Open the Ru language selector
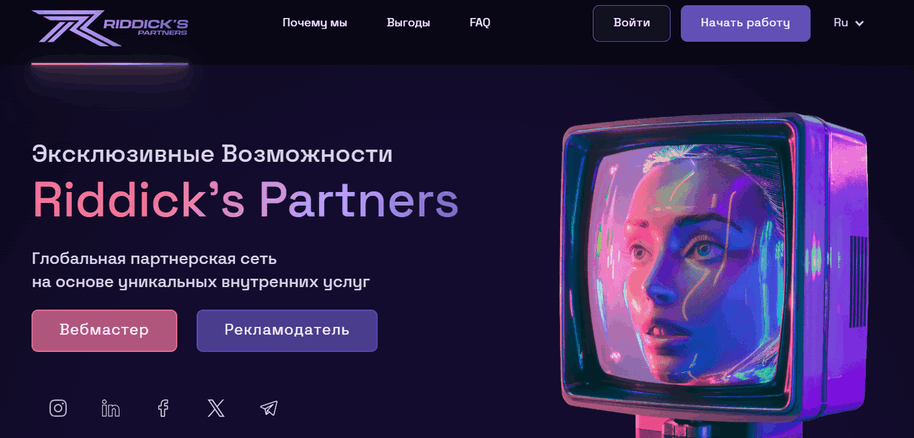Image resolution: width=914 pixels, height=438 pixels. click(849, 23)
